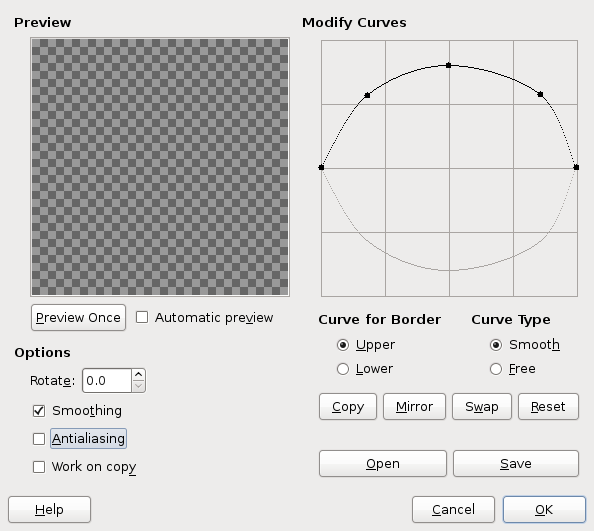Toggle Work on copy checkbox
This screenshot has width=594, height=531.
pos(39,467)
